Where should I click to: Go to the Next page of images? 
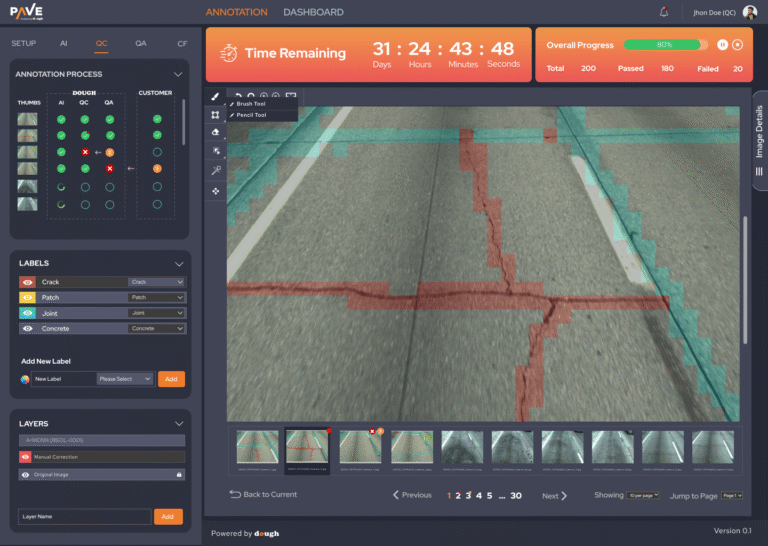555,495
